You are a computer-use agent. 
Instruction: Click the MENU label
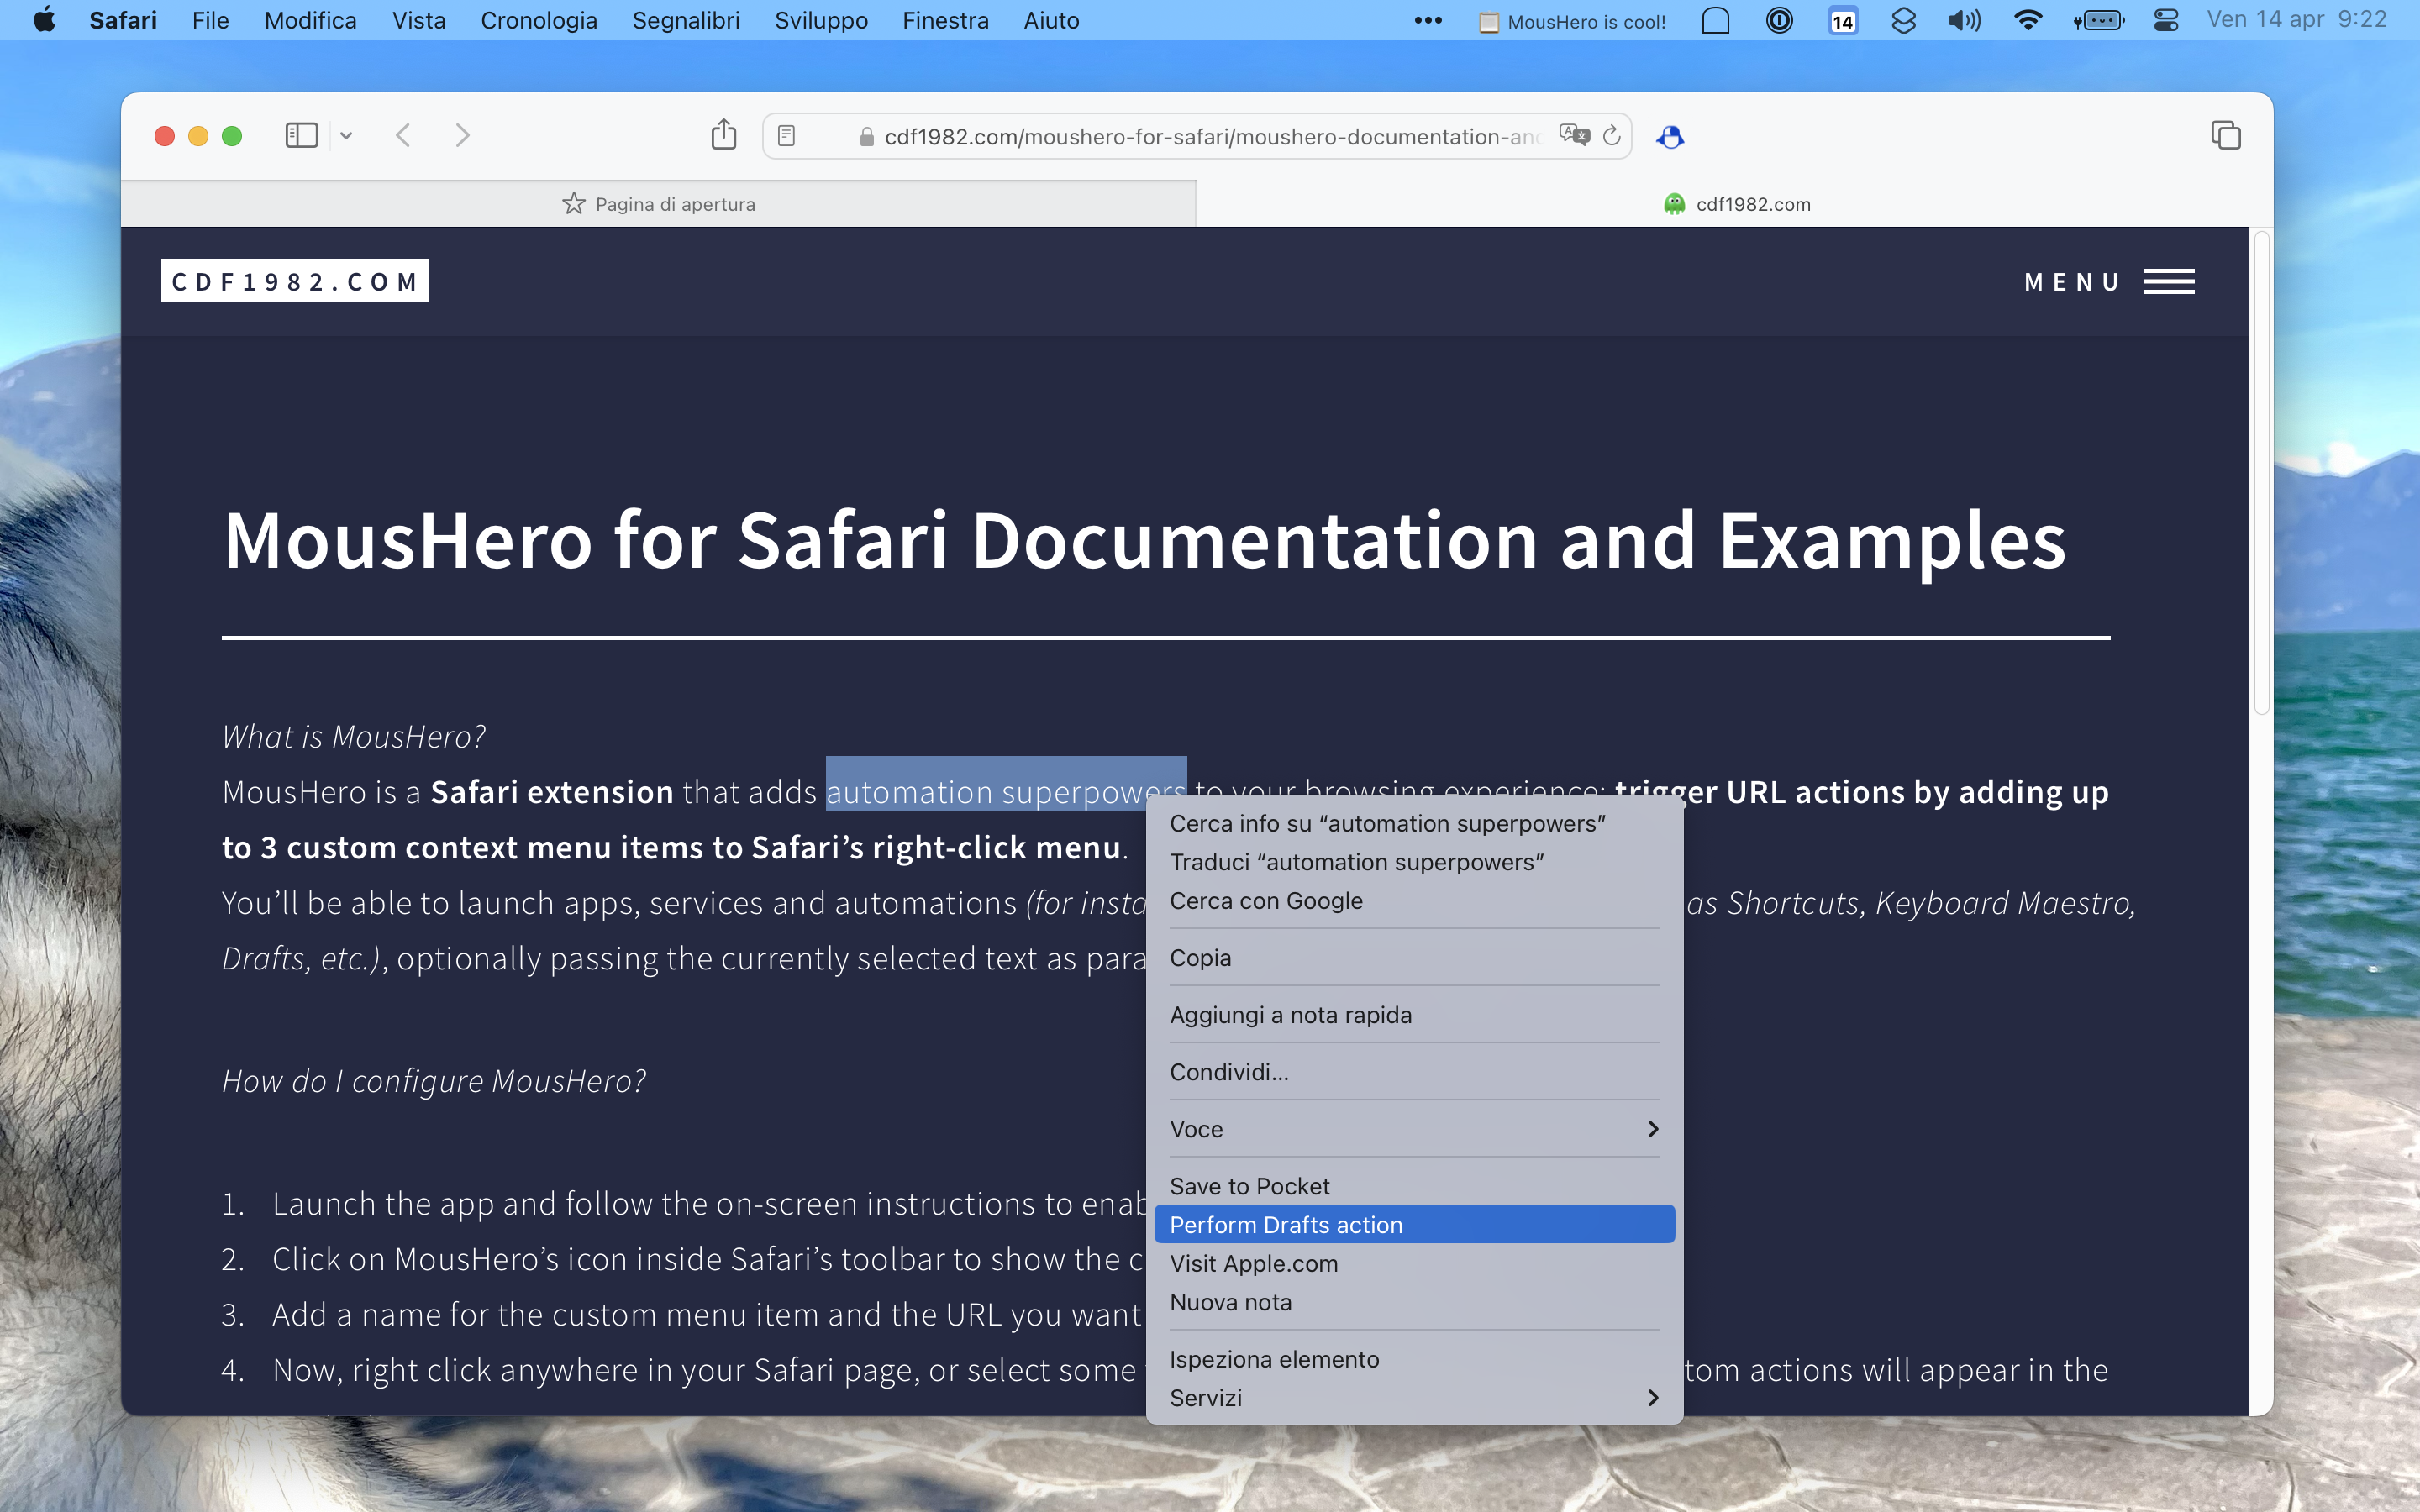pos(2072,282)
